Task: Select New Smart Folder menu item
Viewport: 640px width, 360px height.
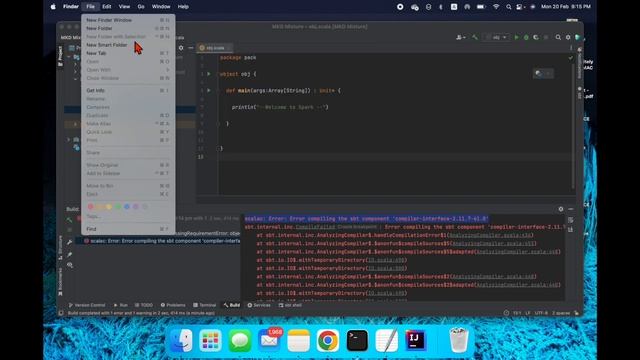Action: [x=128, y=45]
